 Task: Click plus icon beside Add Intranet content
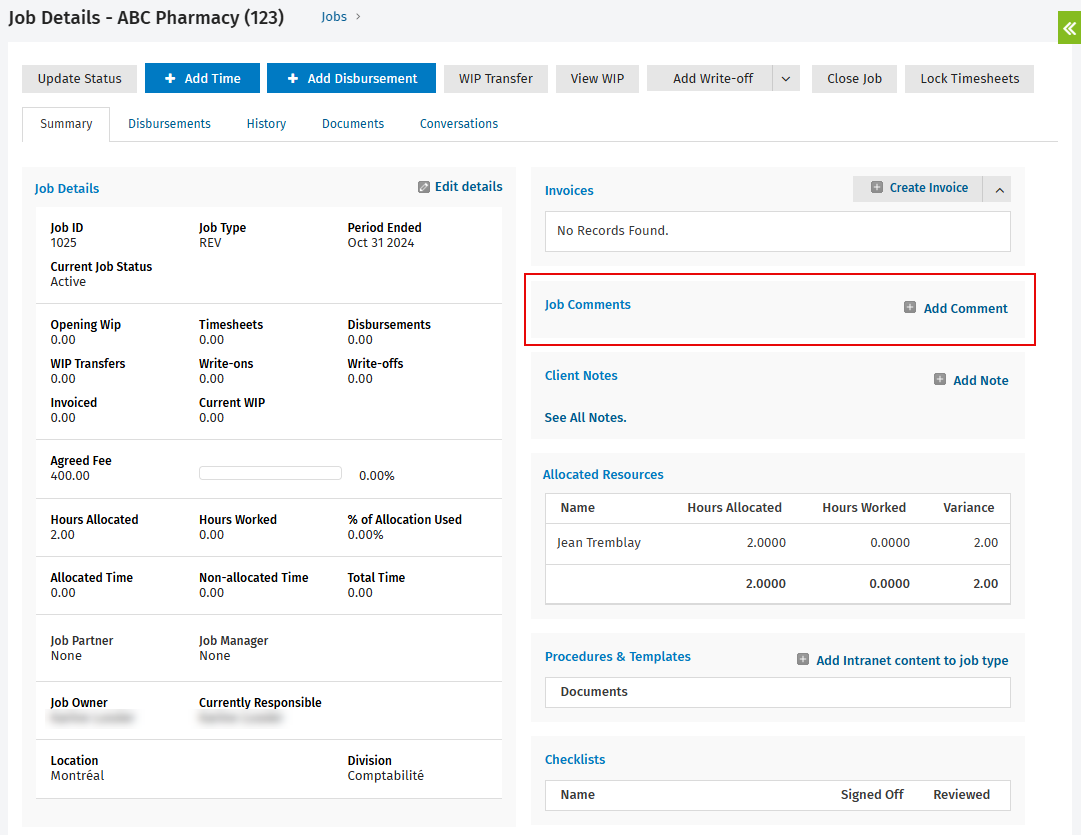(802, 659)
